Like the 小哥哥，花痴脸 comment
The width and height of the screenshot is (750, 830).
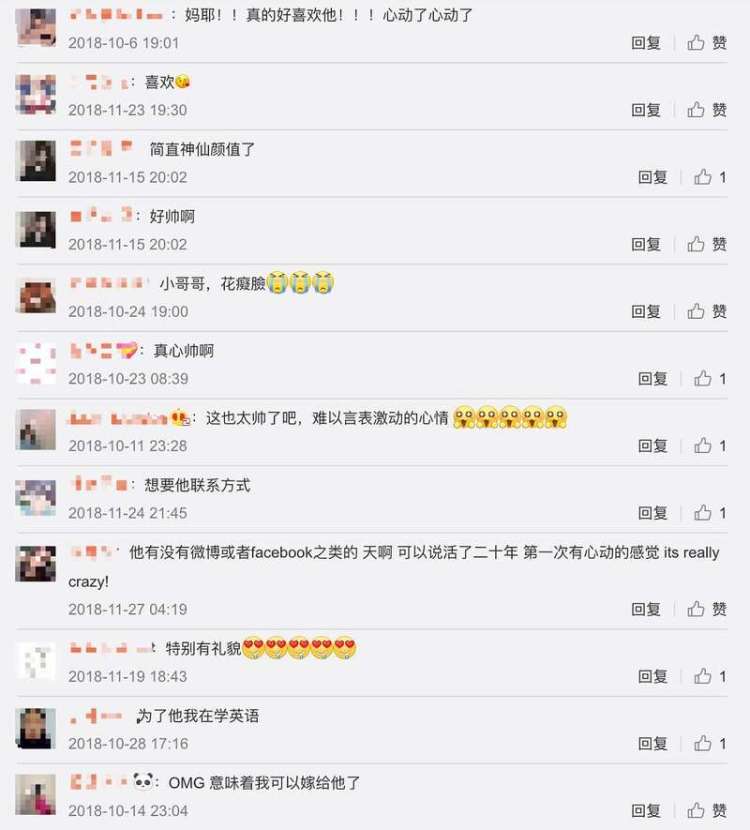pyautogui.click(x=706, y=311)
